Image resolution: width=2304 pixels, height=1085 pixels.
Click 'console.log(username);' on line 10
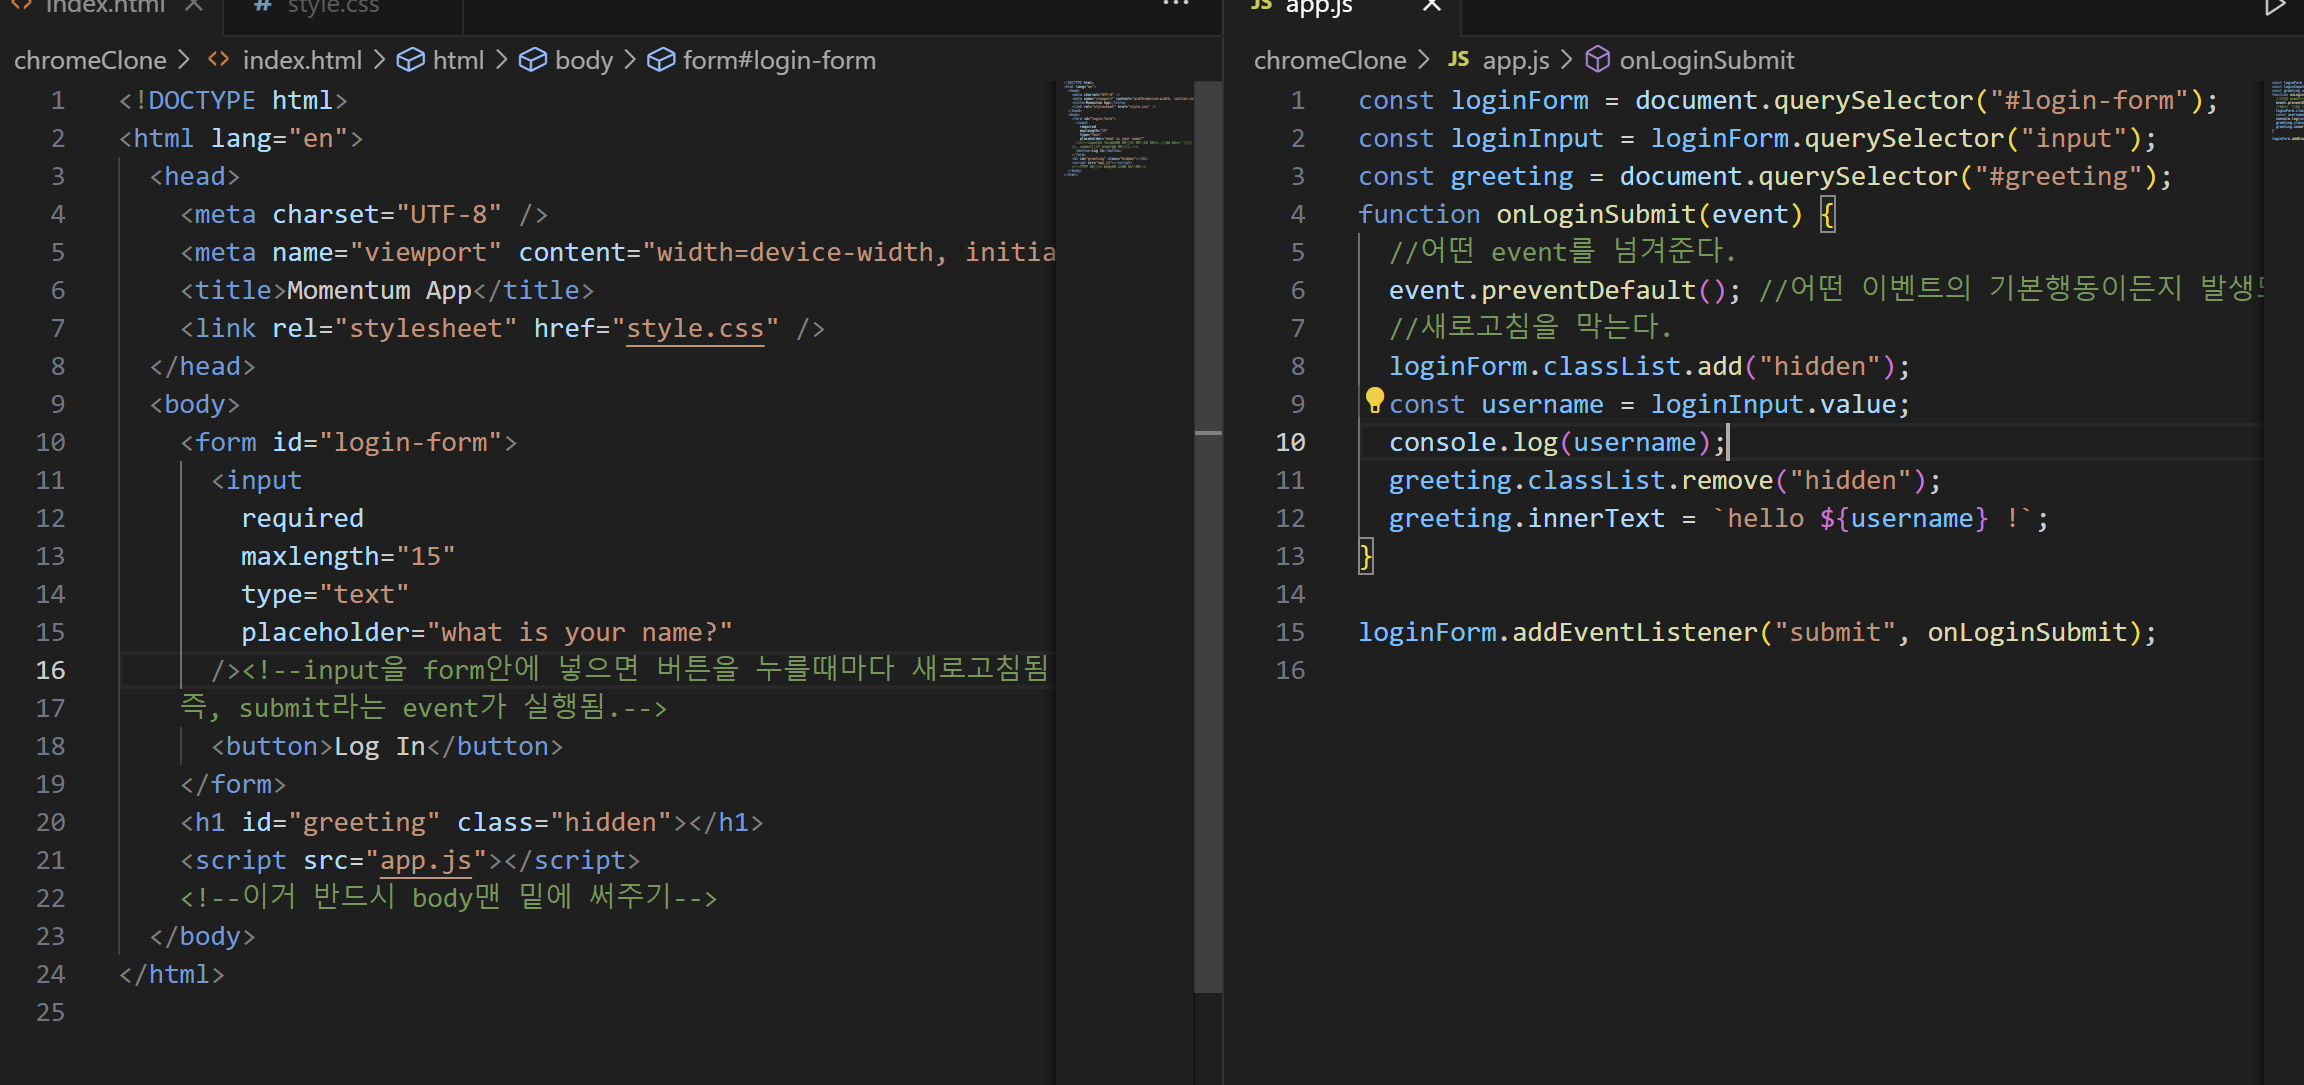click(1557, 442)
